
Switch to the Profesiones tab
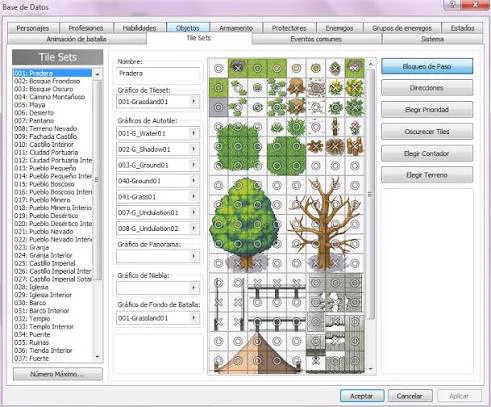(x=86, y=28)
